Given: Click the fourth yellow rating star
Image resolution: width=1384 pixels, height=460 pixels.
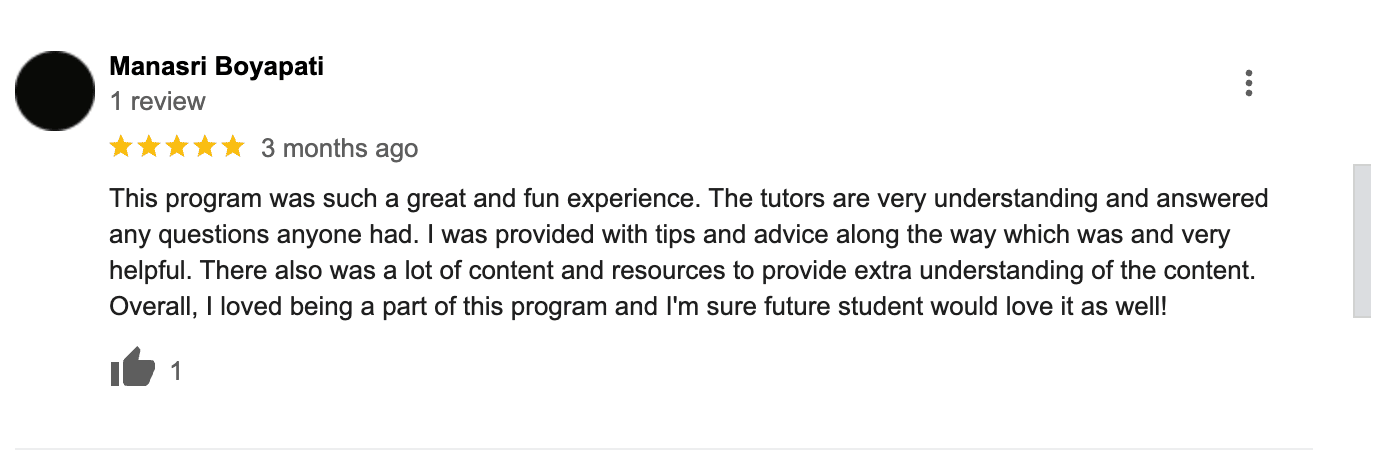Looking at the screenshot, I should (205, 148).
